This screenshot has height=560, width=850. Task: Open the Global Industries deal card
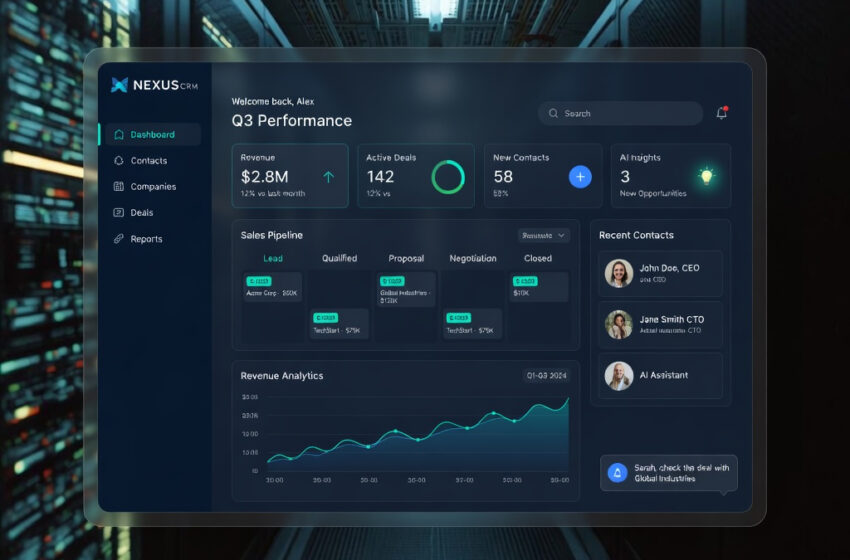point(406,289)
